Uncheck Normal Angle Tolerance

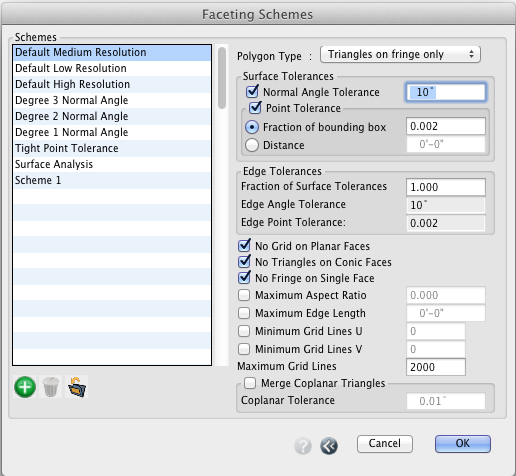[252, 91]
